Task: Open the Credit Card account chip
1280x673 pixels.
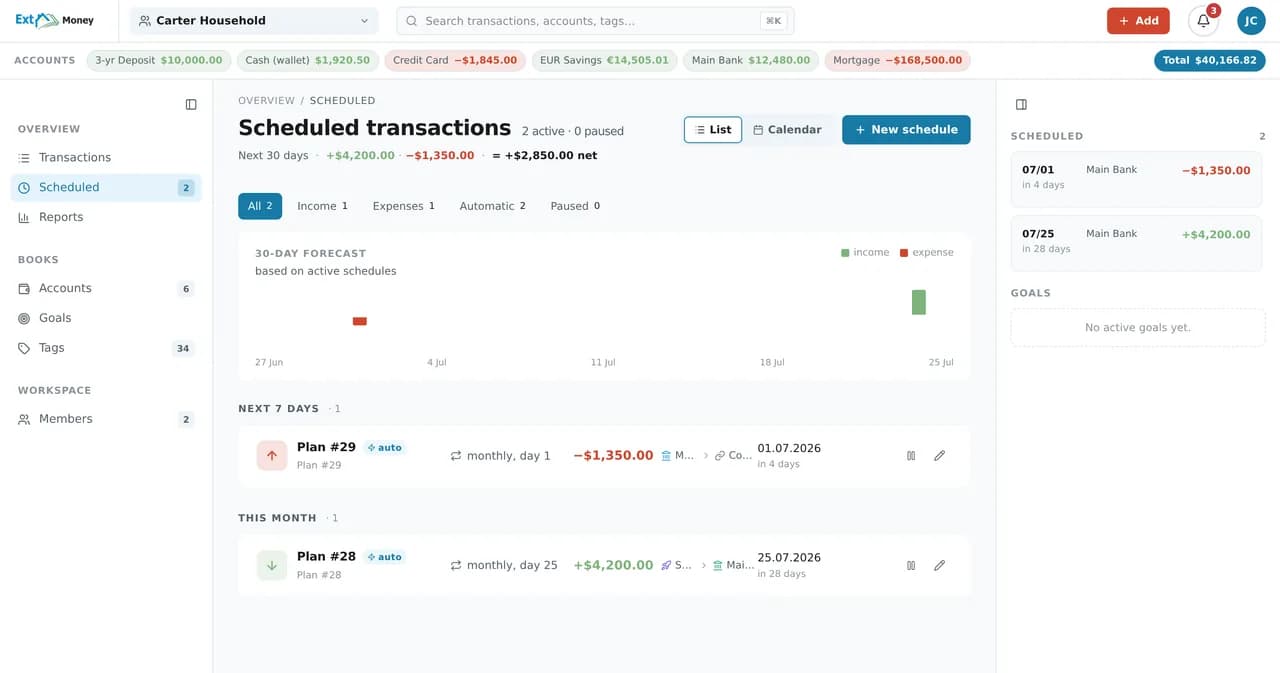Action: click(455, 60)
